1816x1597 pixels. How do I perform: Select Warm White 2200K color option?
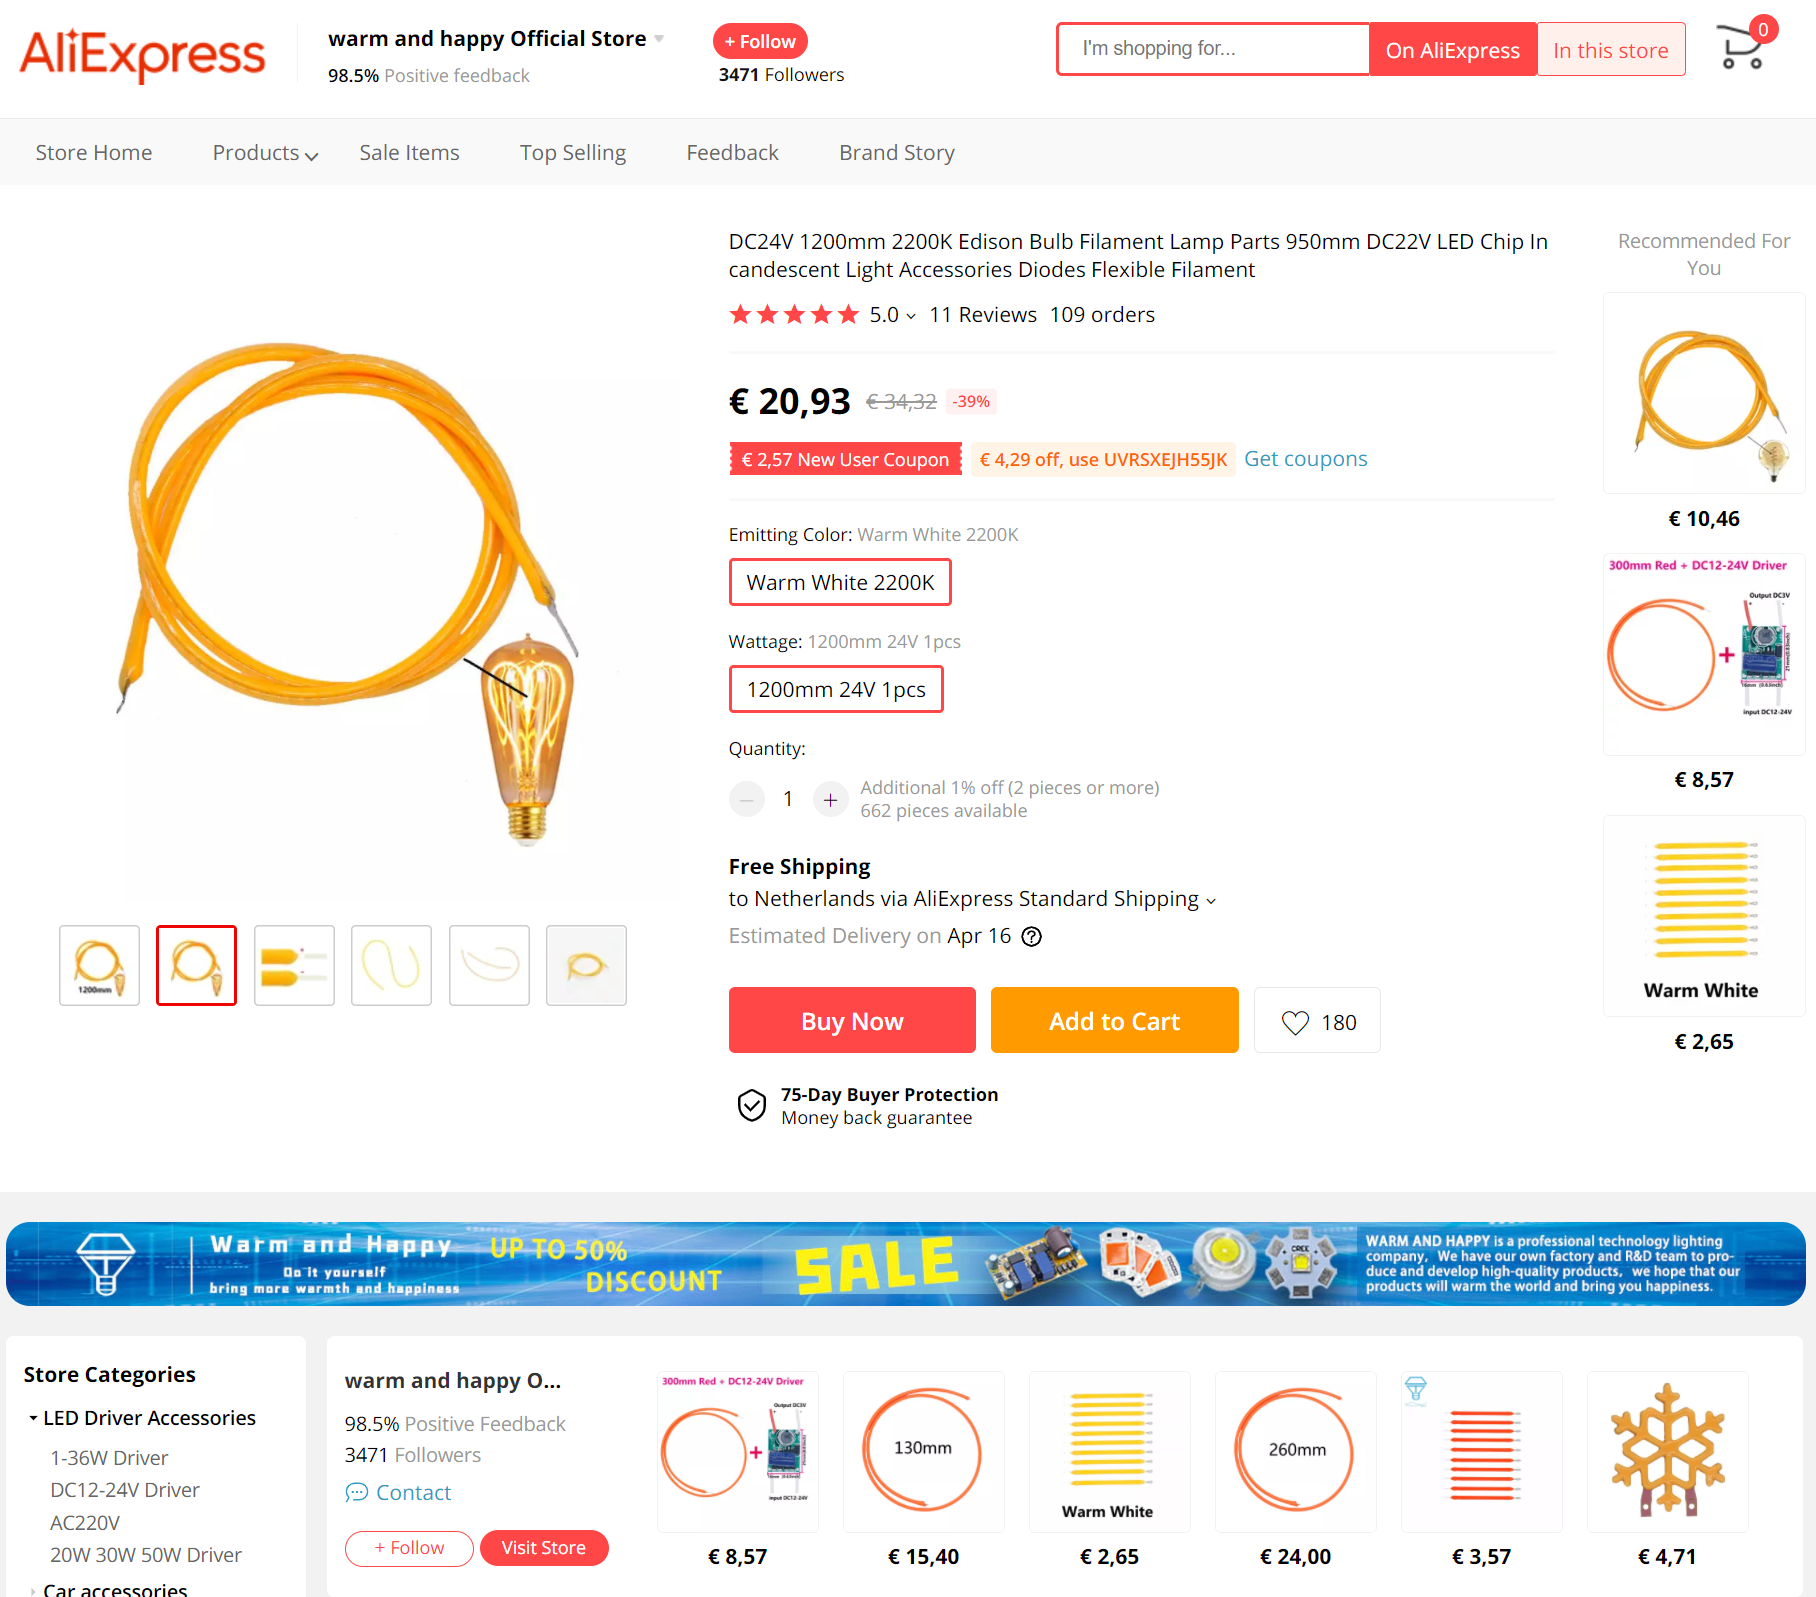pos(840,582)
